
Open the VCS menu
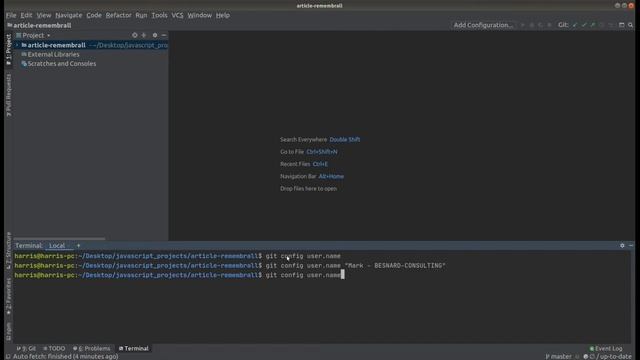pyautogui.click(x=177, y=15)
